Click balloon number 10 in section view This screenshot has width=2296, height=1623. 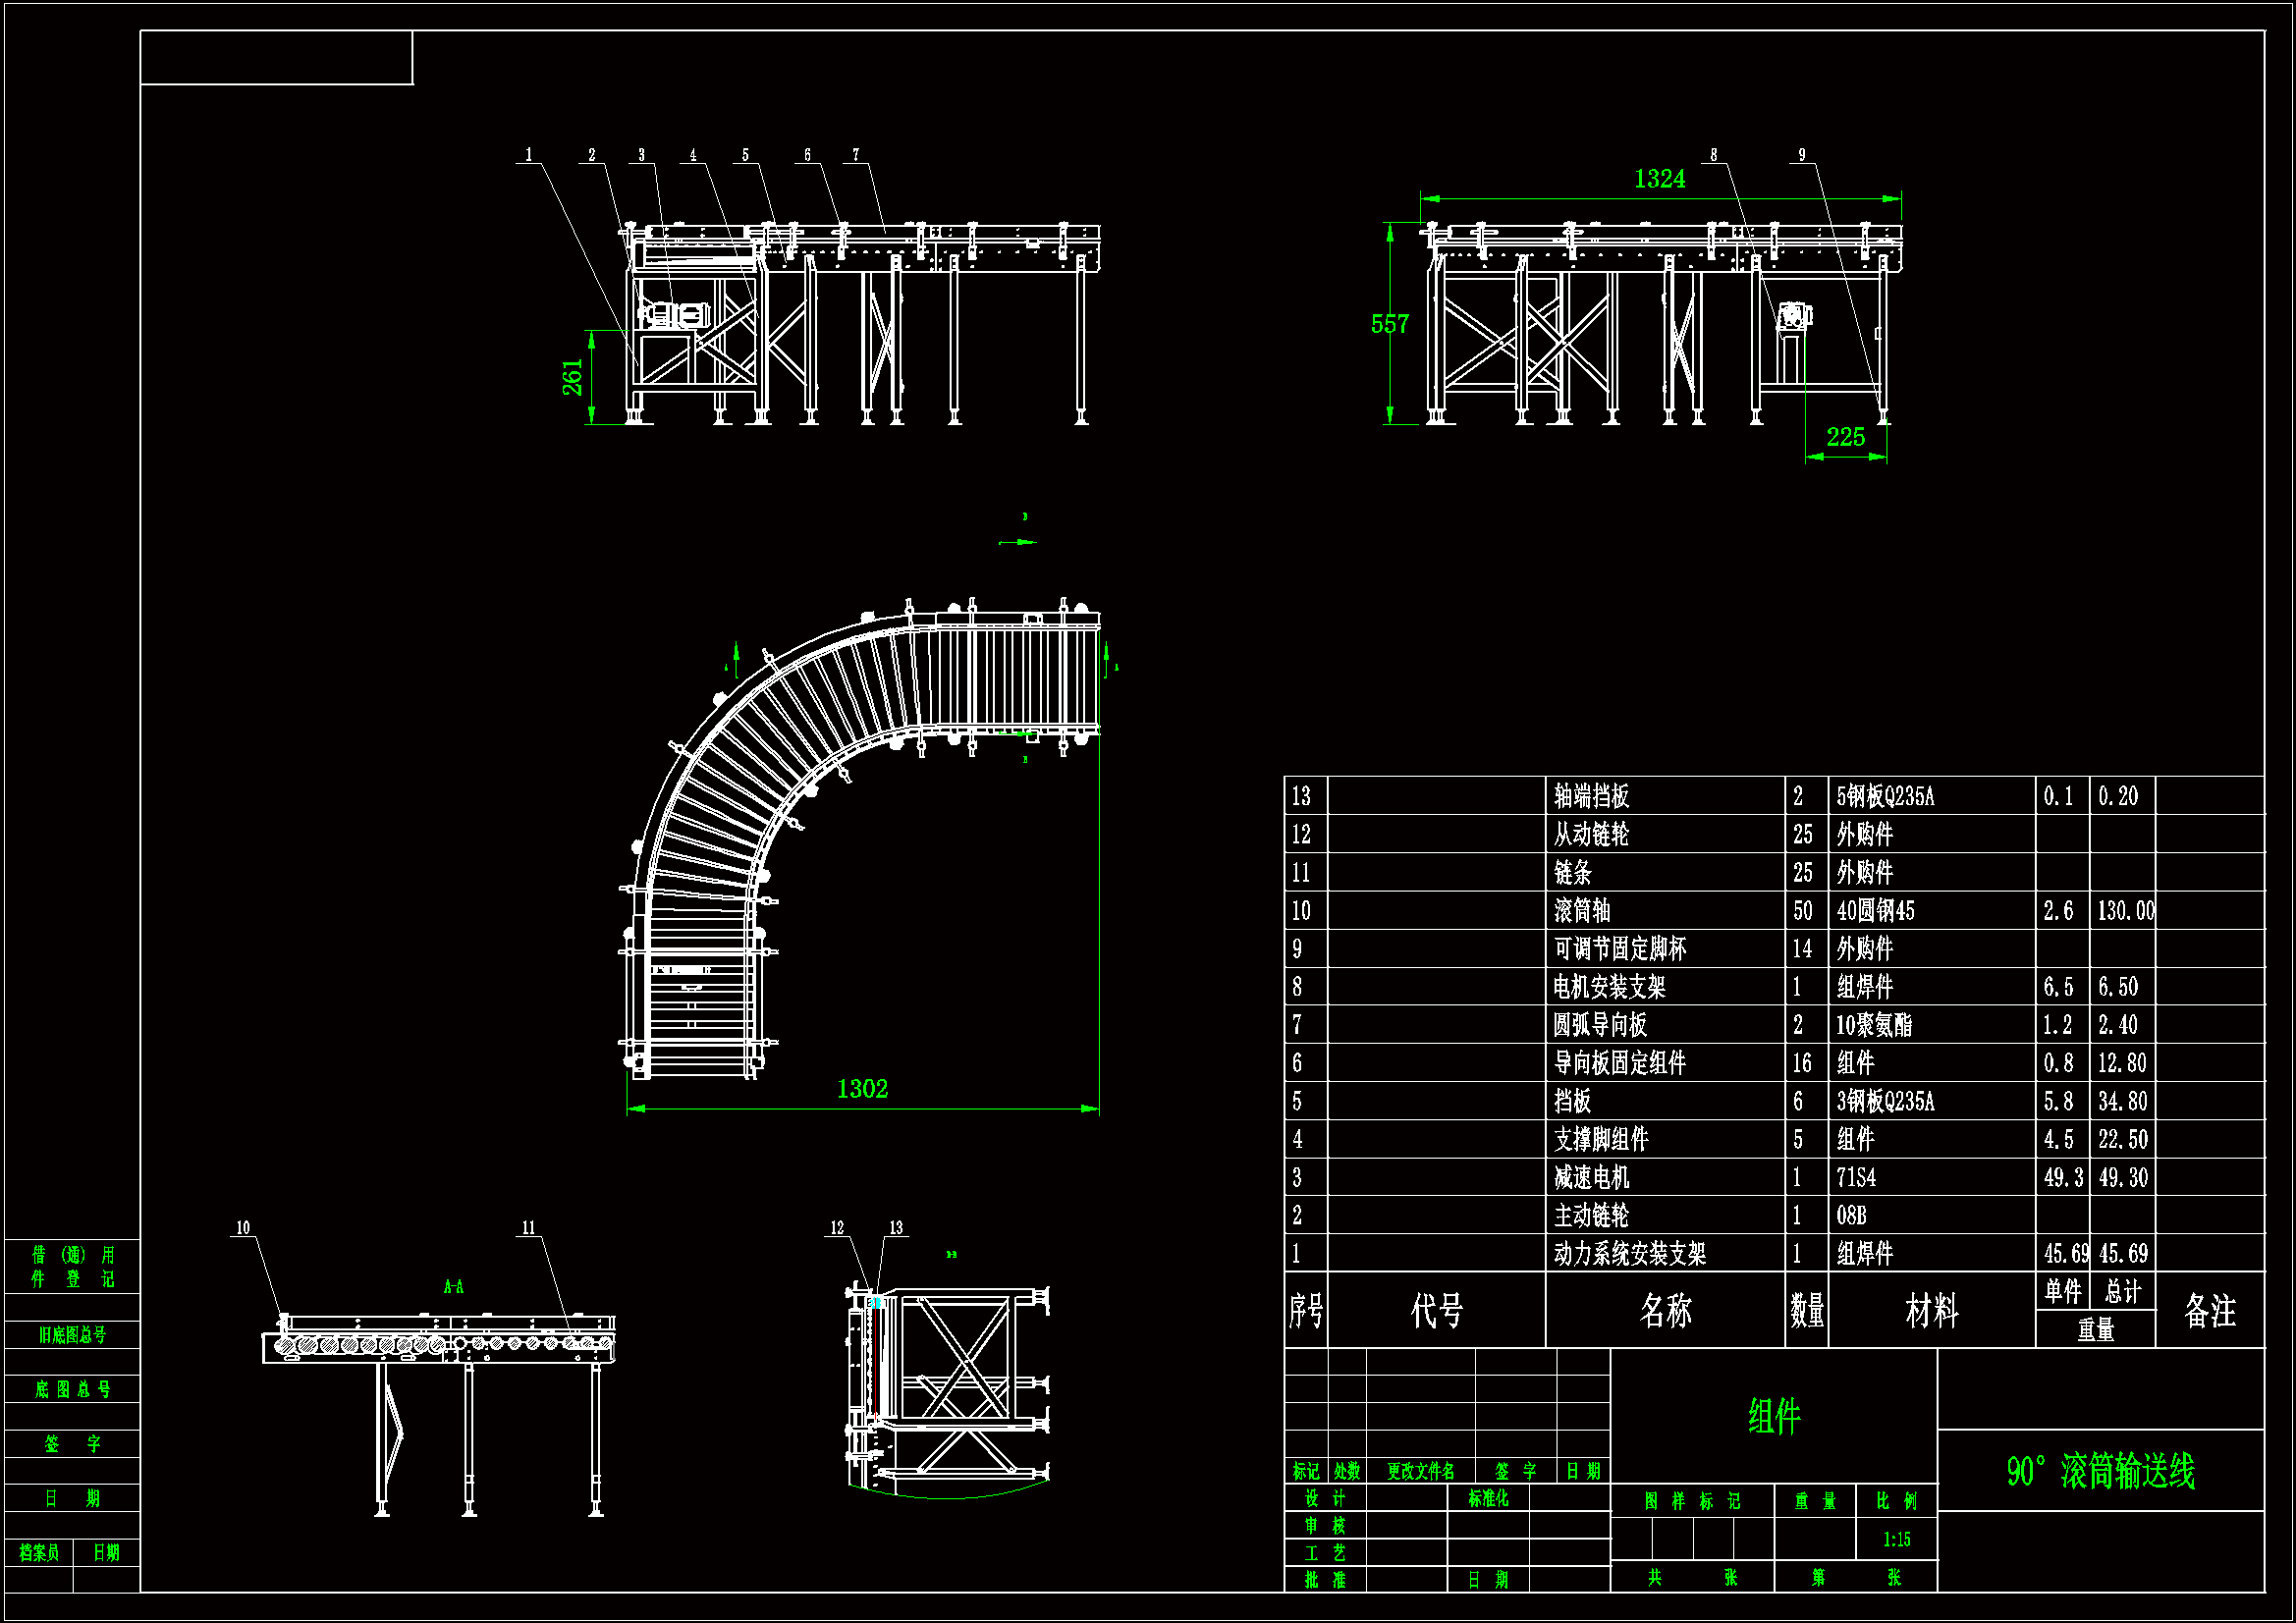click(243, 1228)
